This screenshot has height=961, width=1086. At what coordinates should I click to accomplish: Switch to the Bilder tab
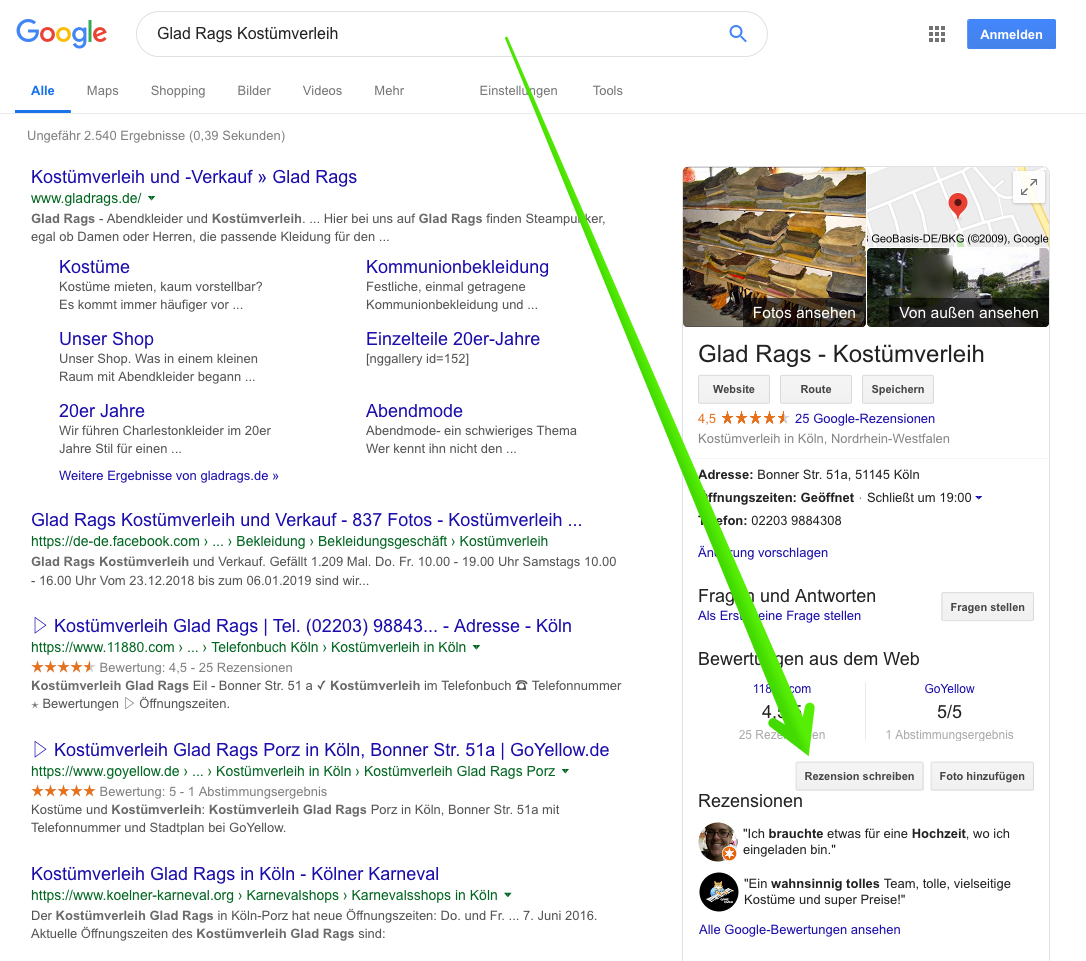pos(253,91)
